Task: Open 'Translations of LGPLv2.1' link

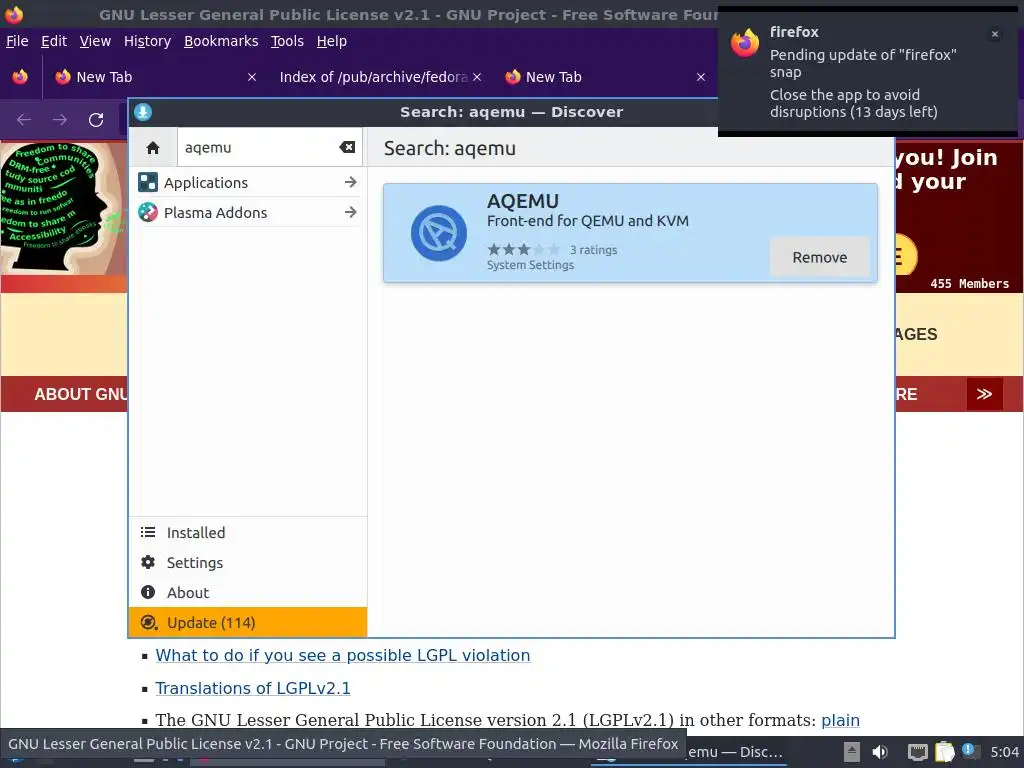Action: point(253,688)
